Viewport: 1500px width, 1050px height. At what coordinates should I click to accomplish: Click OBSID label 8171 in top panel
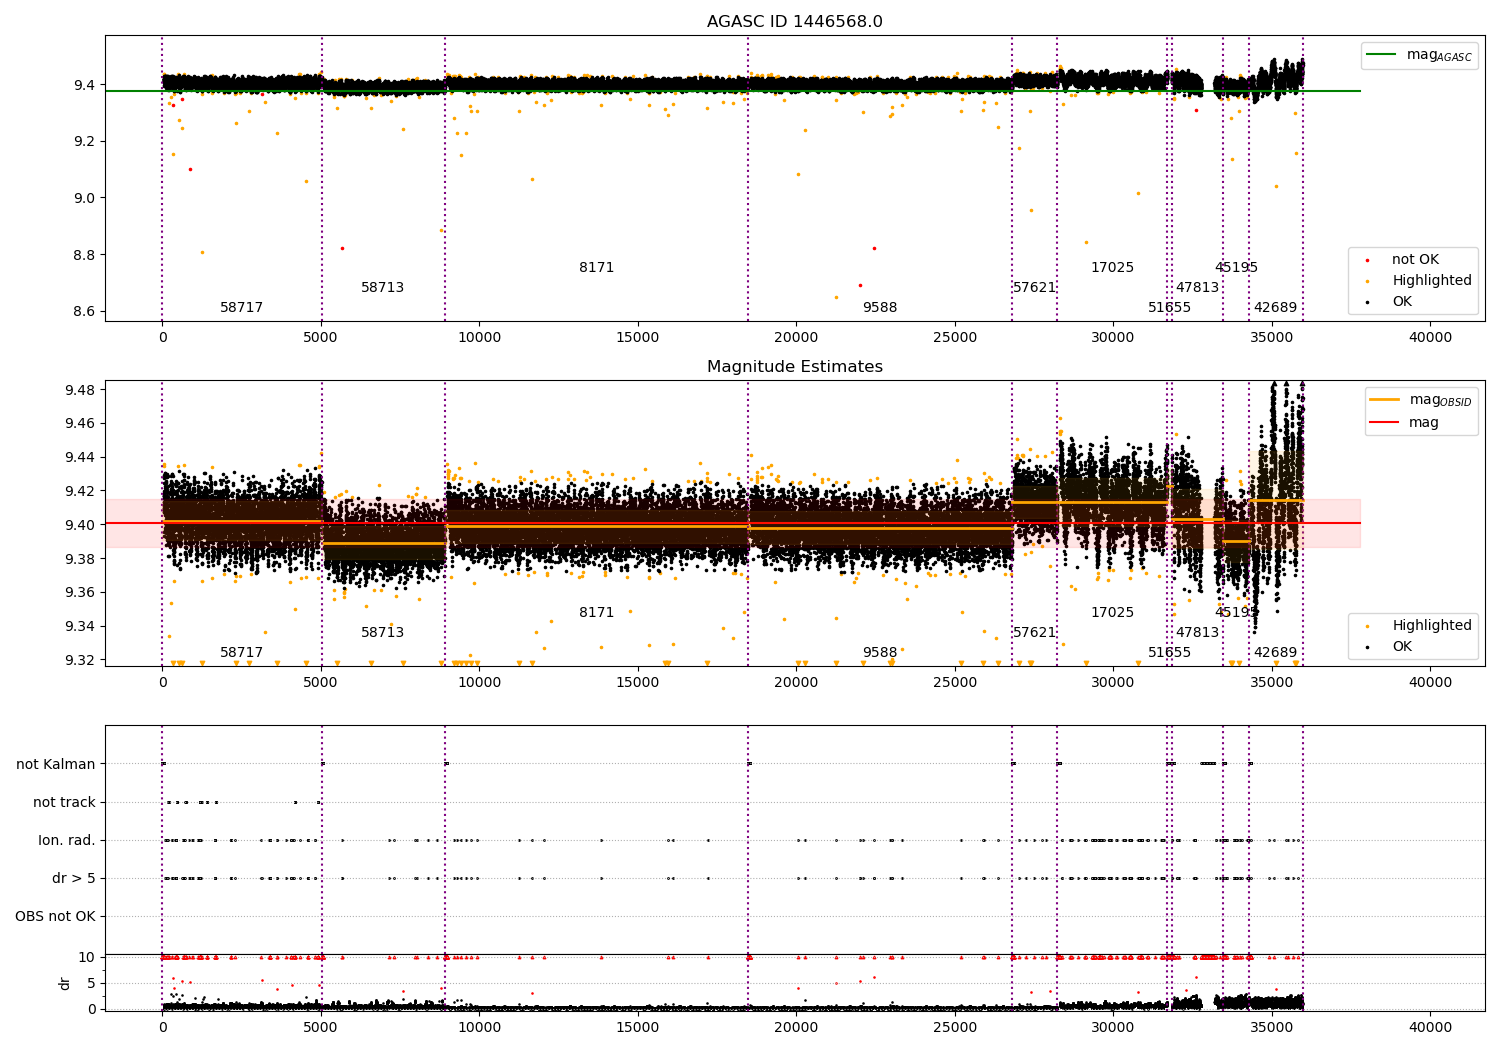click(596, 268)
